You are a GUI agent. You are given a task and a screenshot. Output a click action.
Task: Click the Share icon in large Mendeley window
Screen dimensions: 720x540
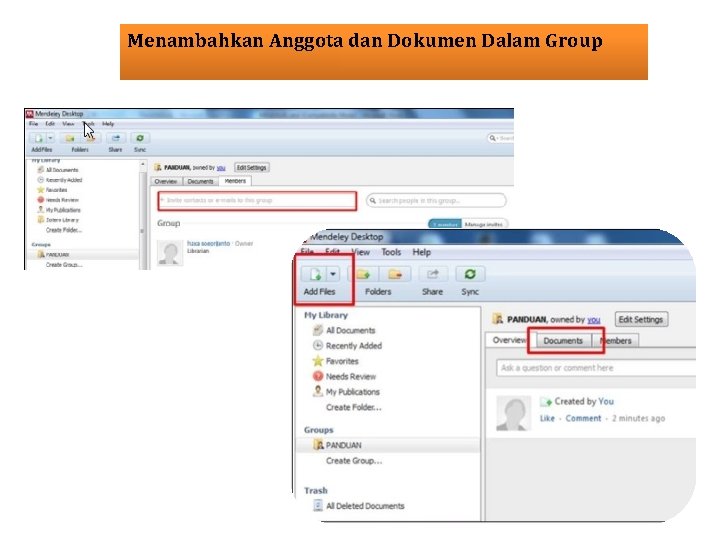(433, 275)
